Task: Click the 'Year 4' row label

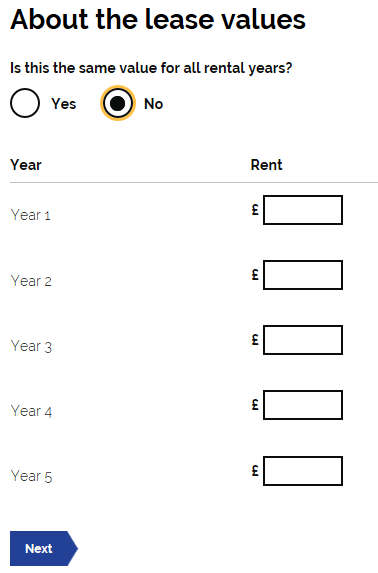Action: (x=31, y=411)
